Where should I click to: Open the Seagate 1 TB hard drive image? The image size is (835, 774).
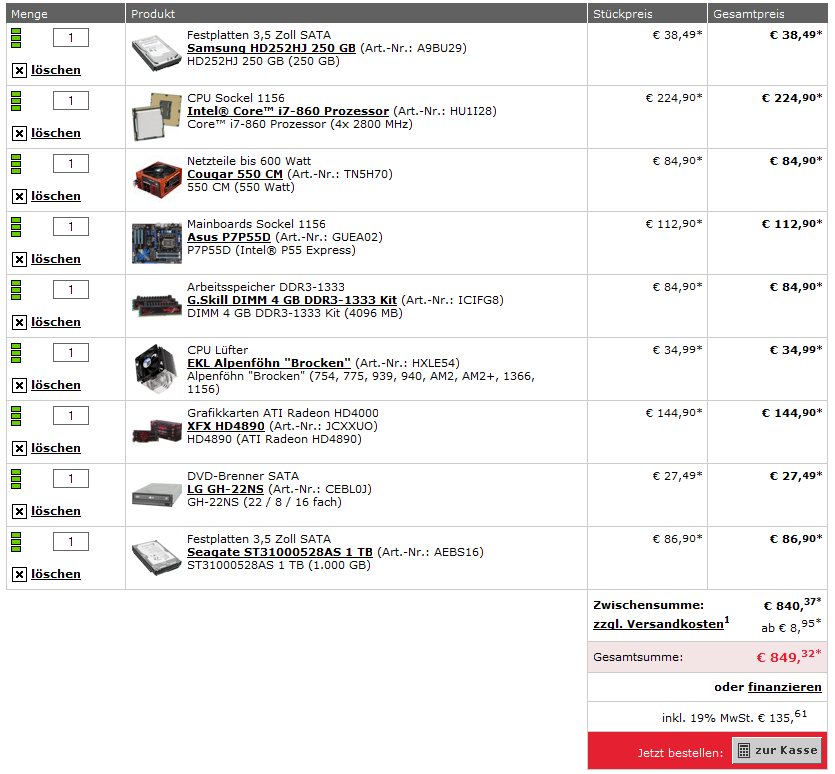pos(157,557)
